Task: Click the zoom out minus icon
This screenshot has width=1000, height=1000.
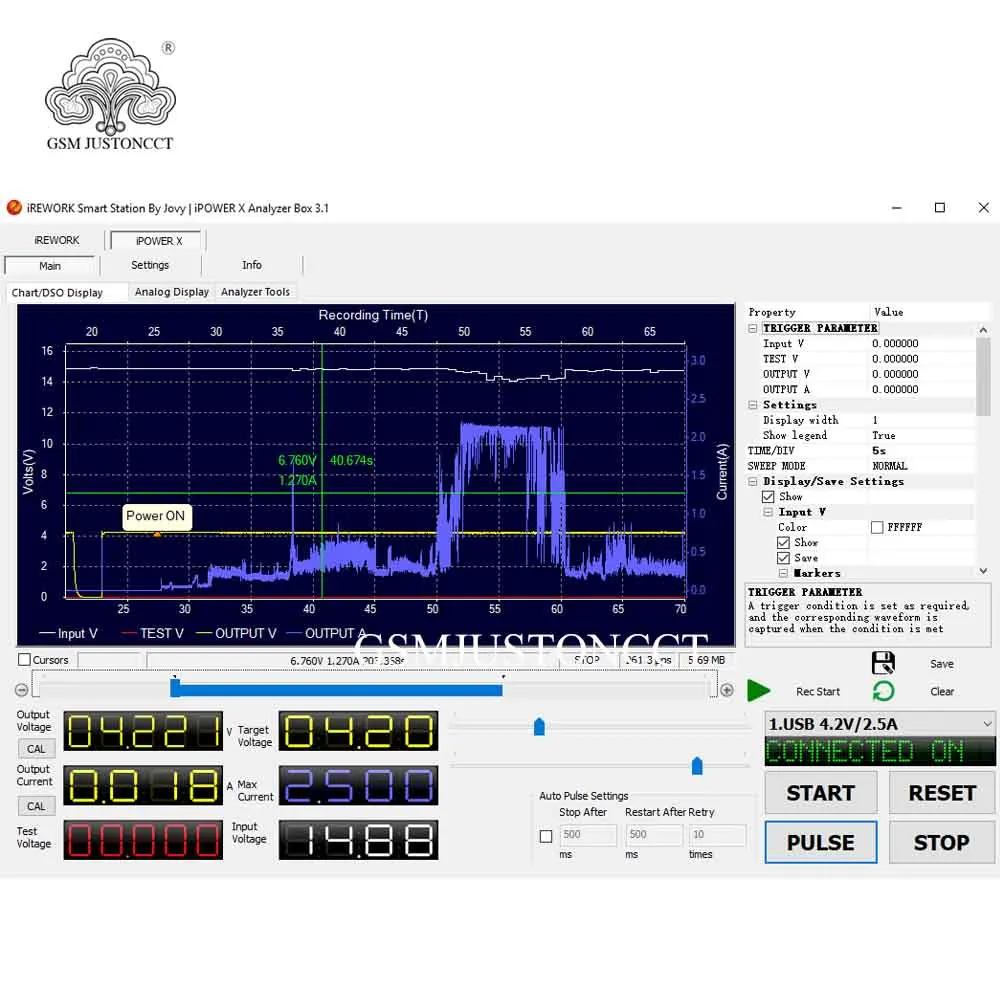Action: point(22,690)
